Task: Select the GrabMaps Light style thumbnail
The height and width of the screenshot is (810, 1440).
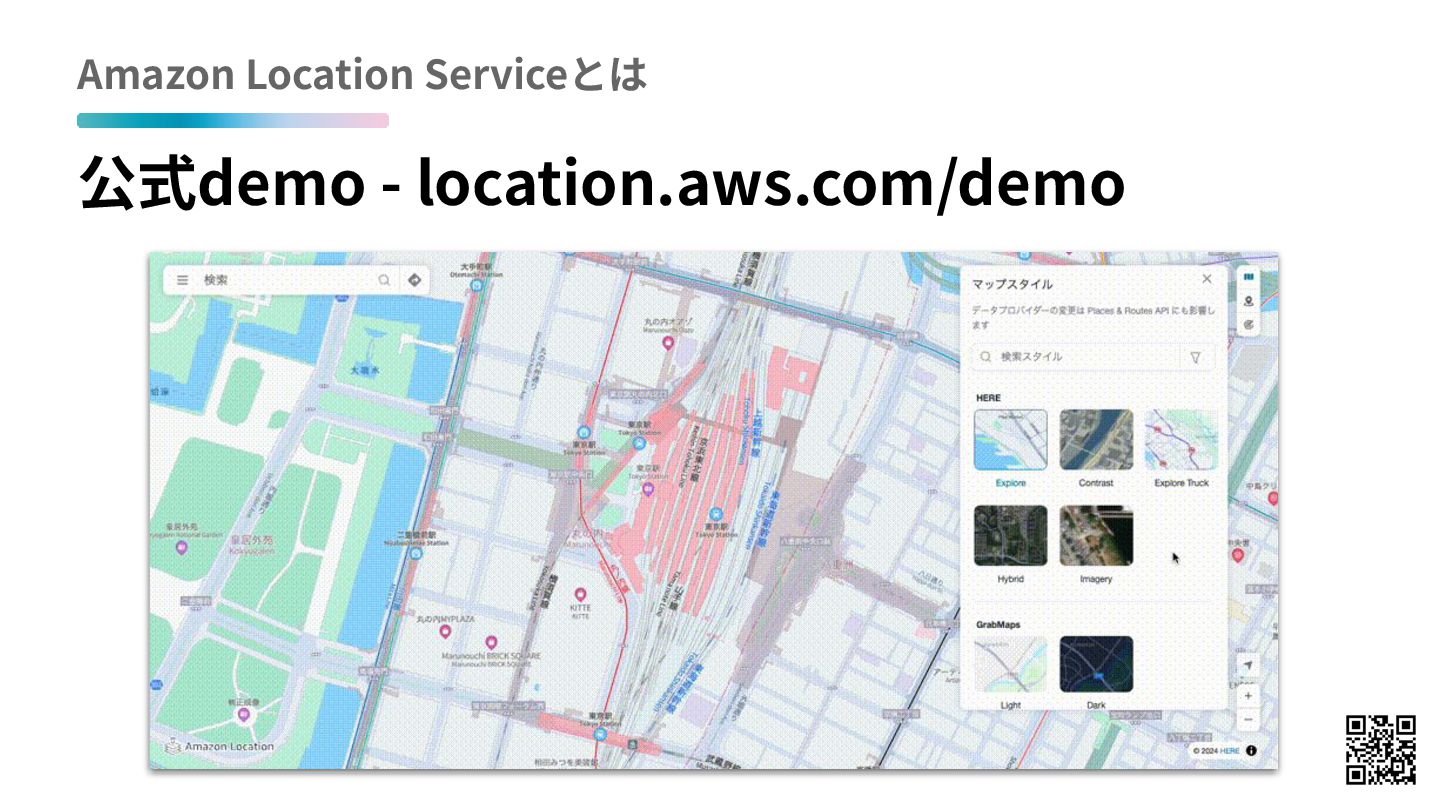Action: [1011, 665]
